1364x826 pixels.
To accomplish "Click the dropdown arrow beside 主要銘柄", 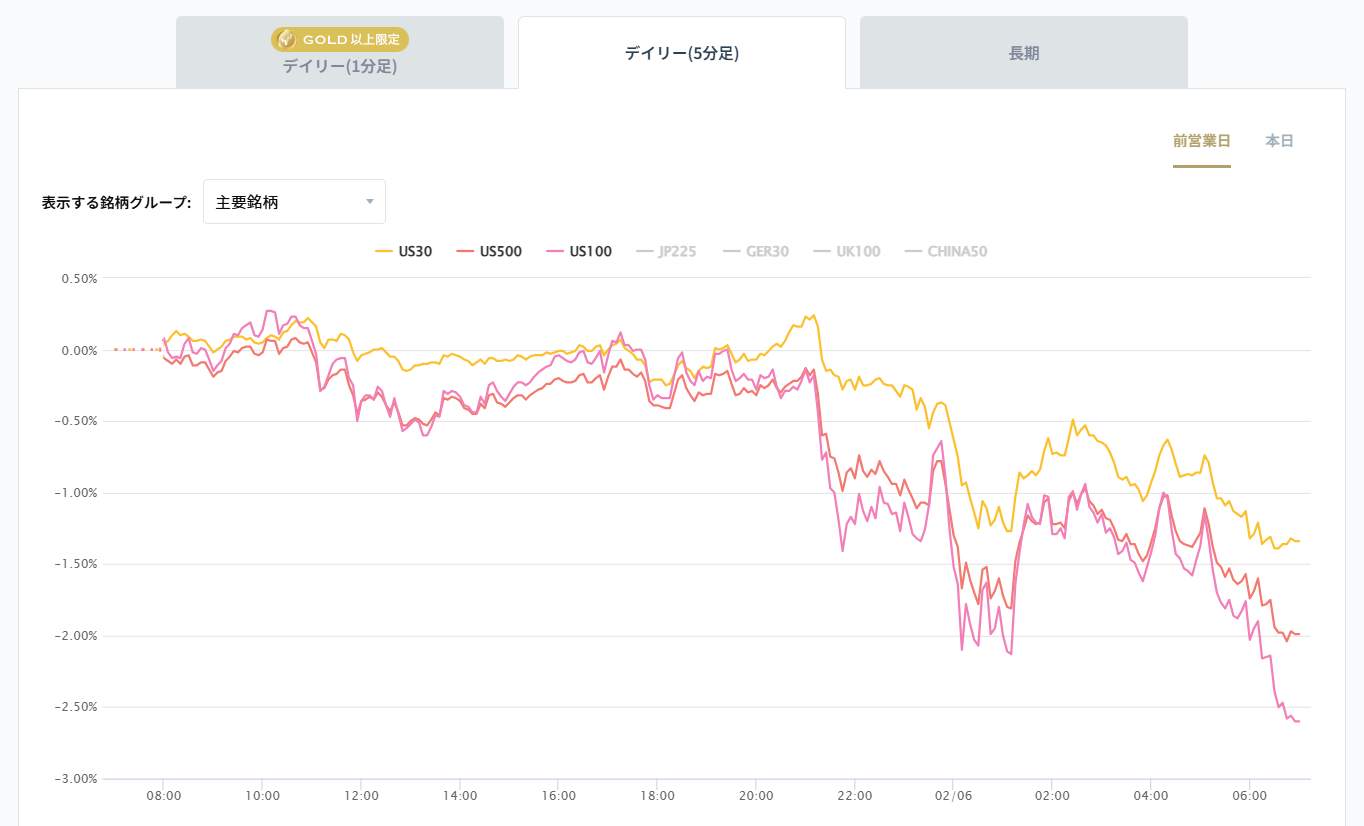I will click(370, 202).
